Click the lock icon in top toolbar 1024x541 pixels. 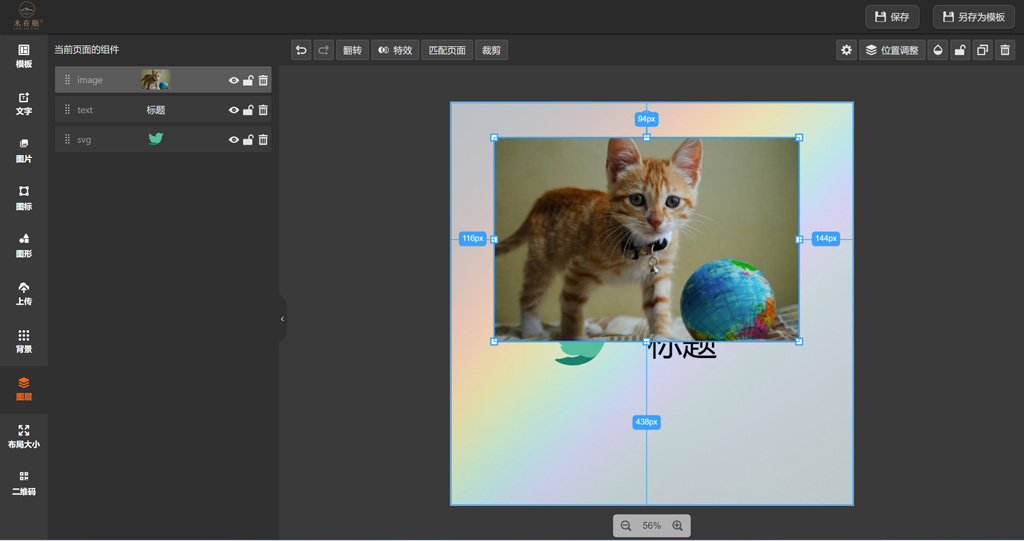pos(960,50)
